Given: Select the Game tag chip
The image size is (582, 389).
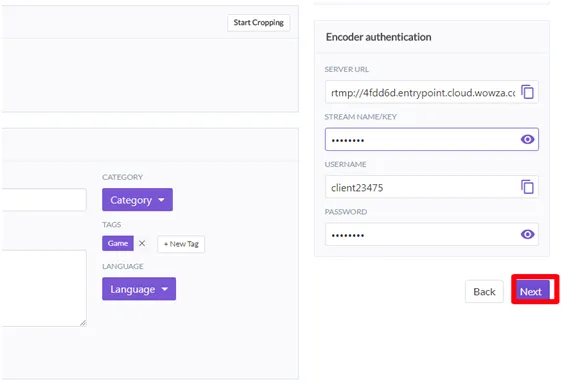Looking at the screenshot, I should [118, 243].
